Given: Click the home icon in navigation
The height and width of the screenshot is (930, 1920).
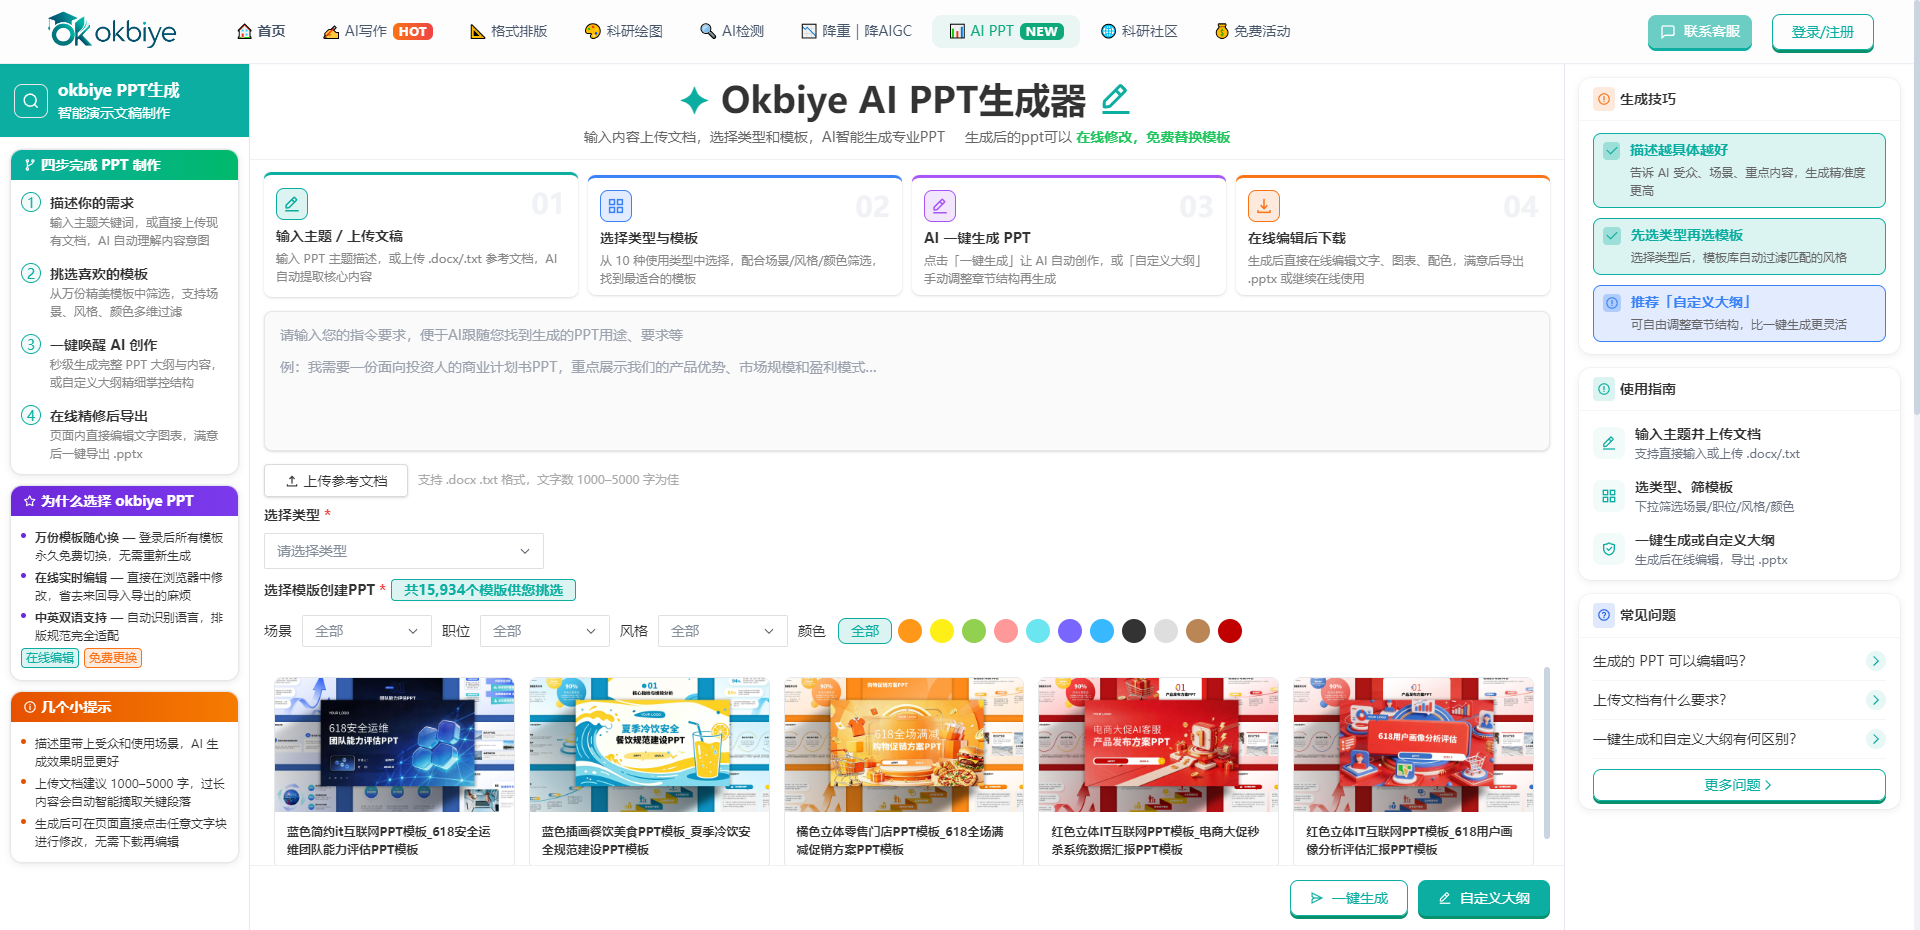Looking at the screenshot, I should point(244,31).
